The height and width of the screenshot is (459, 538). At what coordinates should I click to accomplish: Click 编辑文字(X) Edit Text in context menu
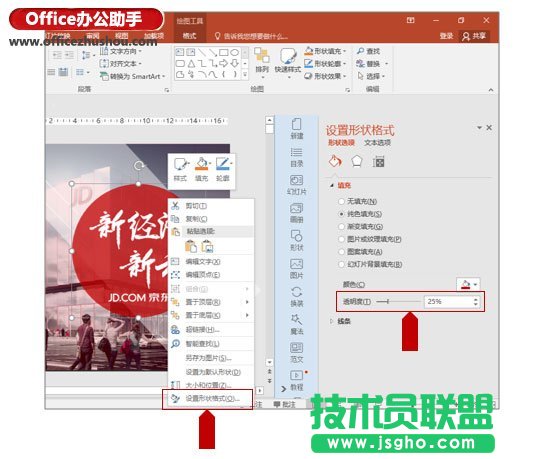[211, 262]
